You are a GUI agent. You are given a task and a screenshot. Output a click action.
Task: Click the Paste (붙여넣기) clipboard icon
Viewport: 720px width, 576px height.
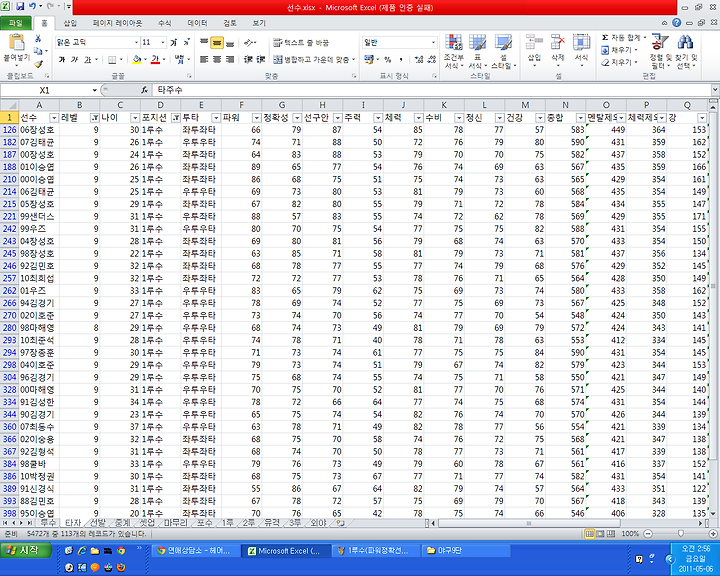tap(17, 42)
